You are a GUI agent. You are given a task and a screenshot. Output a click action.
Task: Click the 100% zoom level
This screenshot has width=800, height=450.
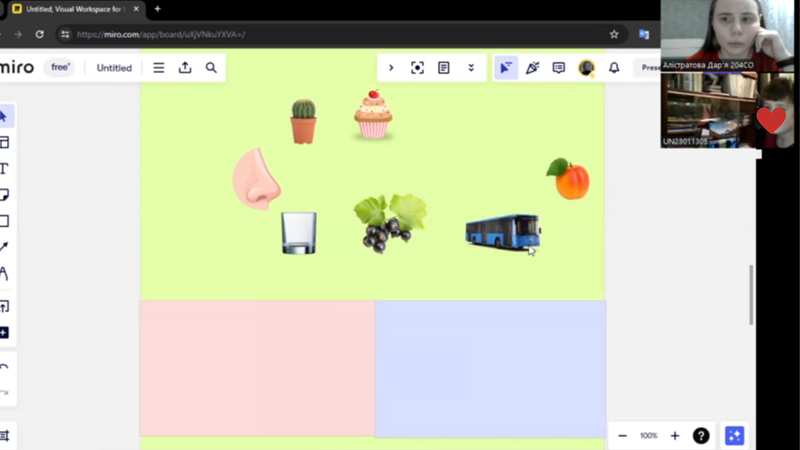(648, 436)
